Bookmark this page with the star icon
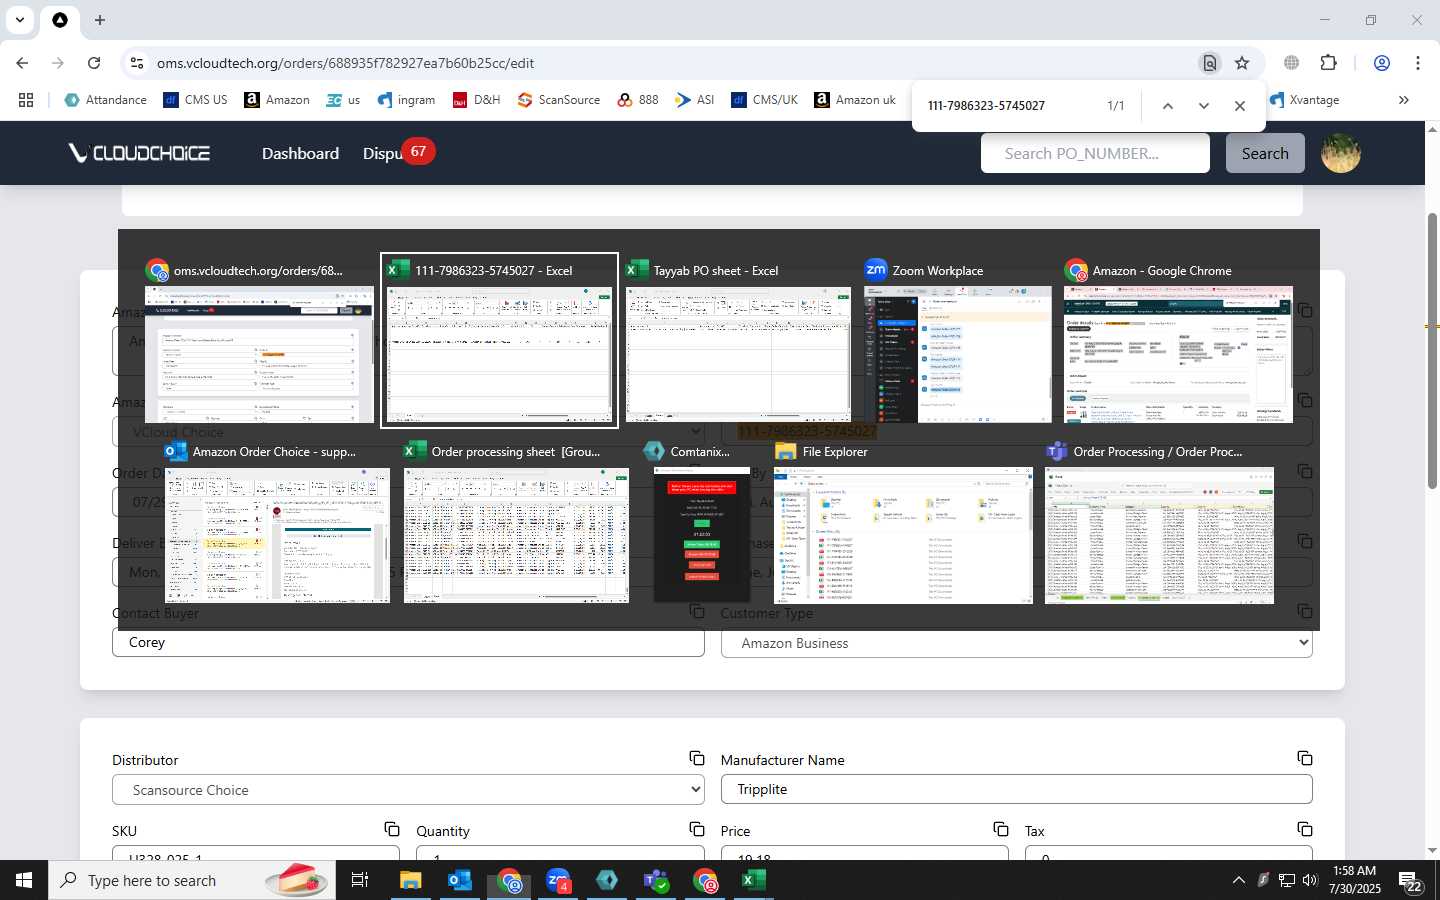 click(x=1242, y=63)
